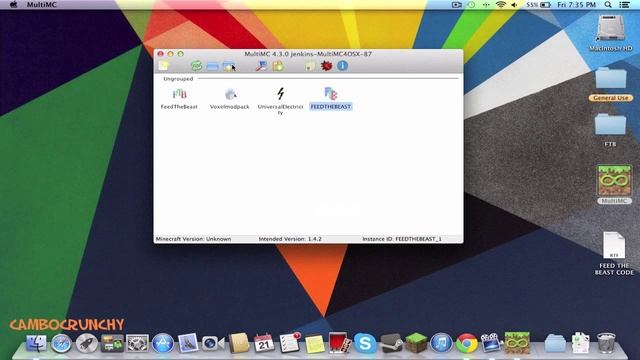Image resolution: width=640 pixels, height=360 pixels.
Task: Open the FTB desktop folder
Action: click(611, 130)
